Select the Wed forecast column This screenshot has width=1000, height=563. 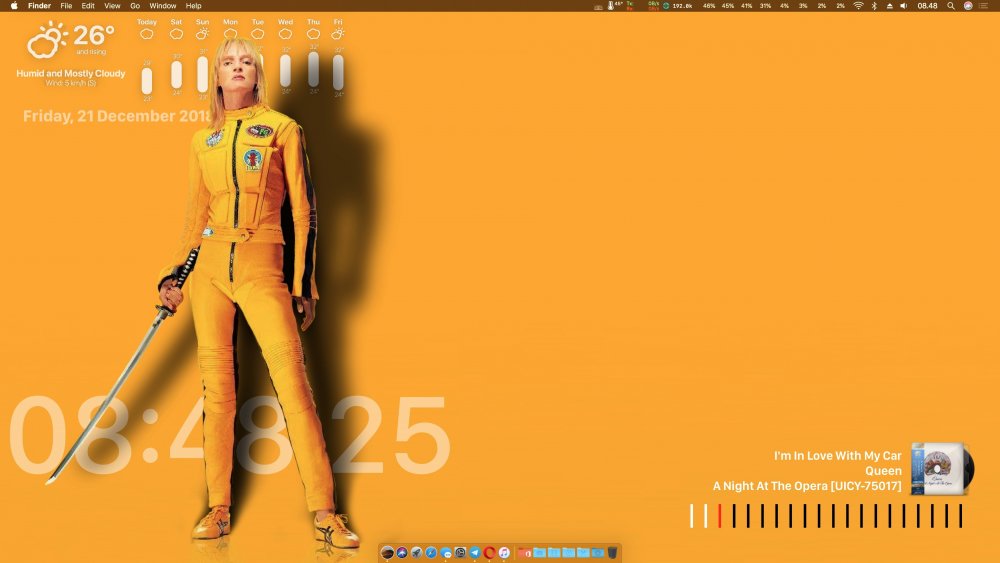(285, 56)
